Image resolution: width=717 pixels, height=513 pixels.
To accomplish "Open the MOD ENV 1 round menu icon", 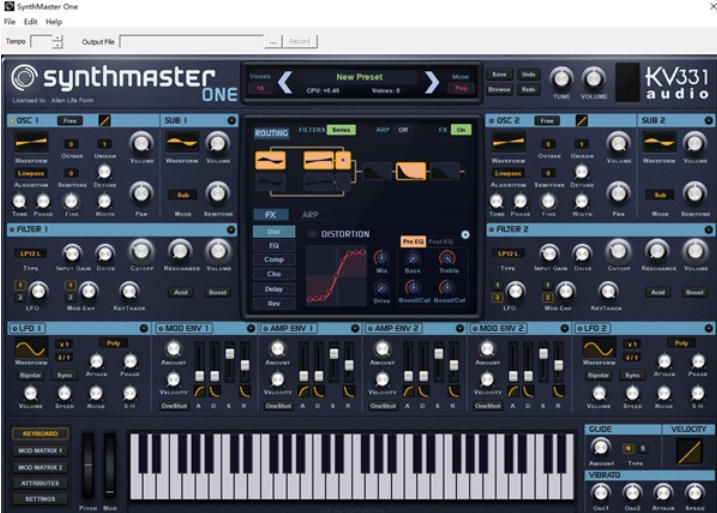I will click(x=251, y=328).
